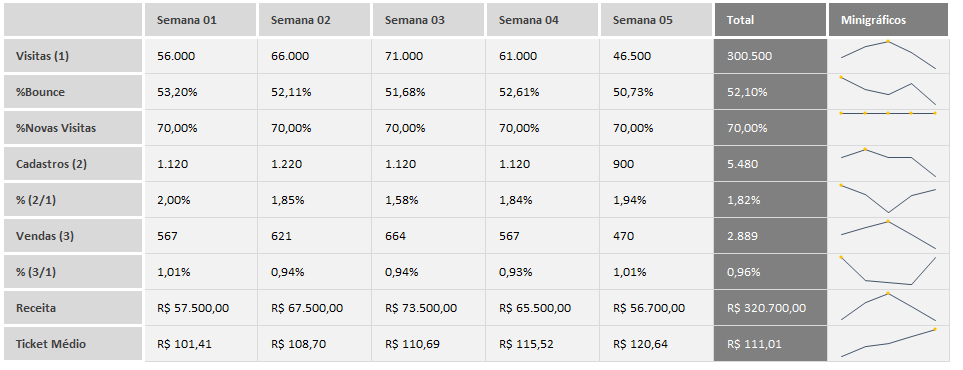Click the Cadastros sparkline chart
The height and width of the screenshot is (370, 963).
(x=888, y=163)
